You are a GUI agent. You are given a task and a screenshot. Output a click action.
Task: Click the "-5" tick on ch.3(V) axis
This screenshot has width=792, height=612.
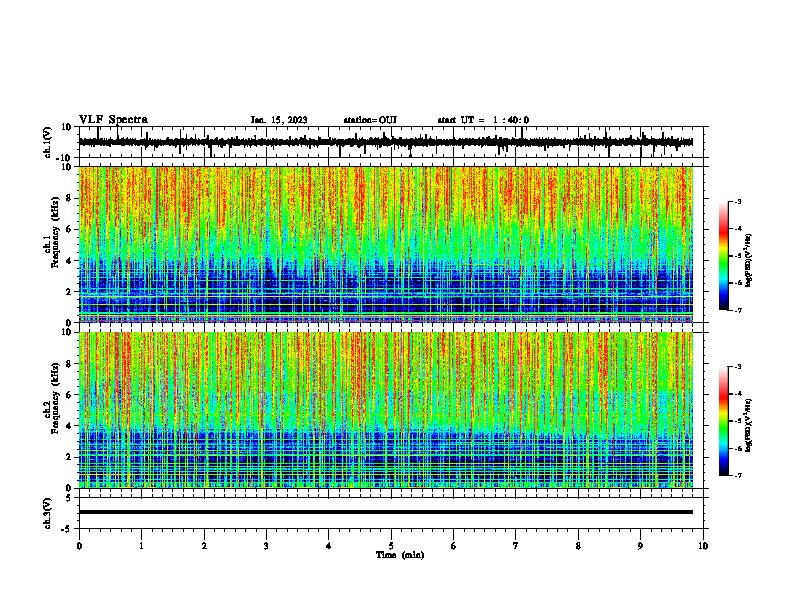[x=68, y=529]
